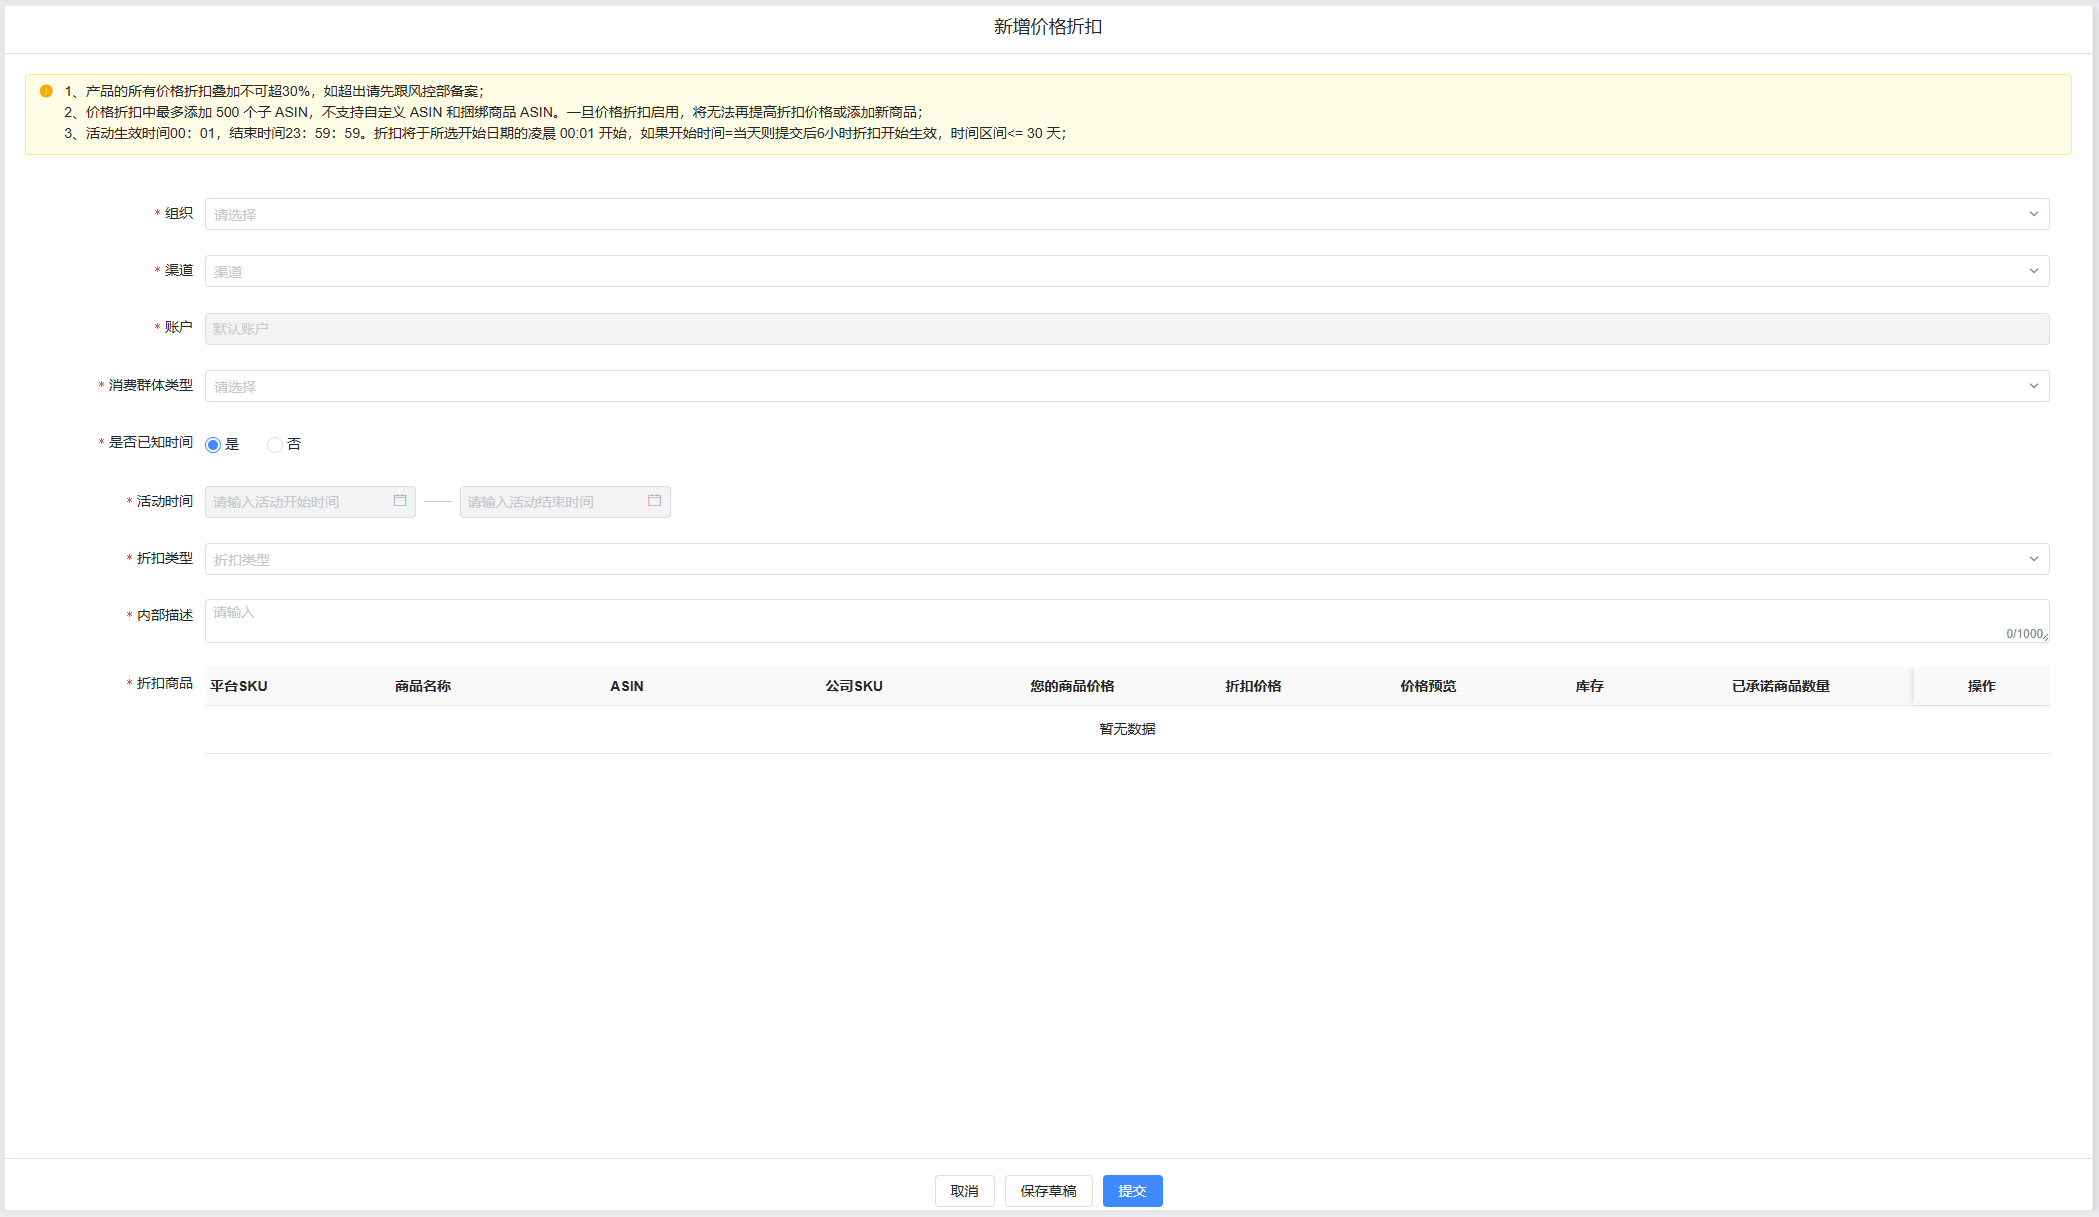
Task: Open the 渠道 dropdown
Action: click(1126, 271)
